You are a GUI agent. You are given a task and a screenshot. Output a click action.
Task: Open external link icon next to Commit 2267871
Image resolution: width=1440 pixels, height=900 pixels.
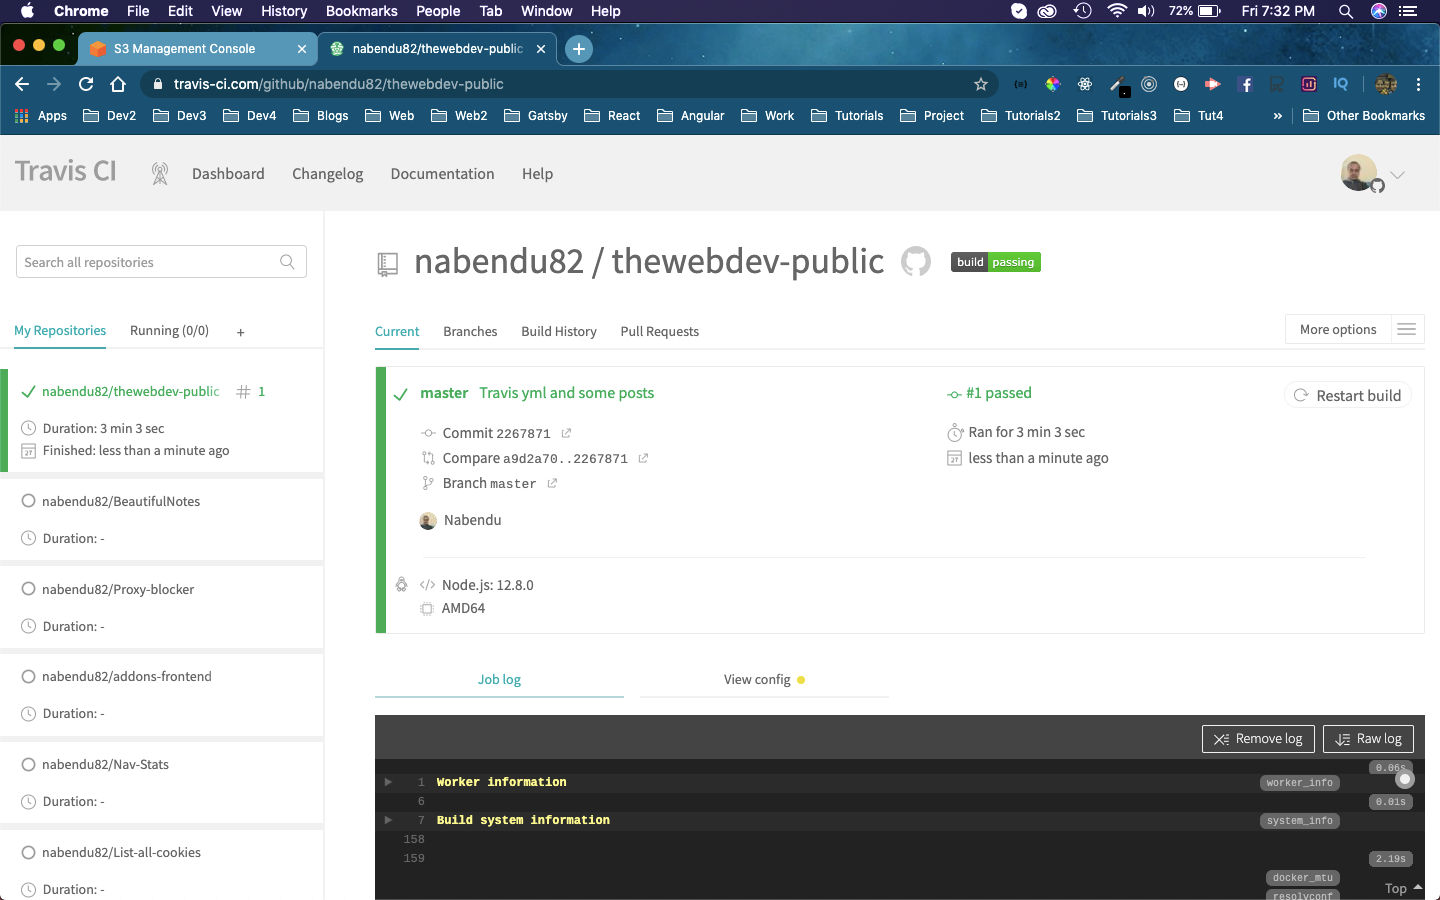(566, 433)
